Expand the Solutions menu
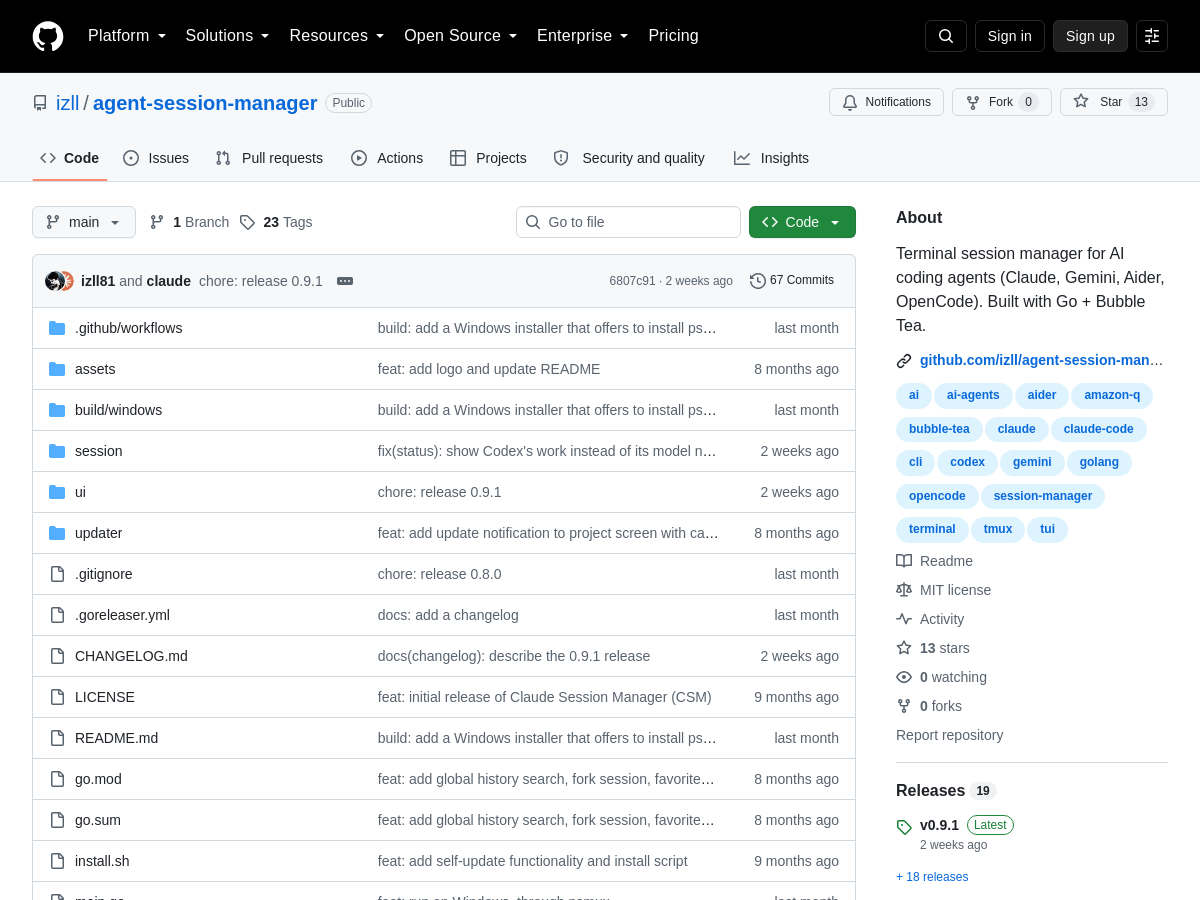The height and width of the screenshot is (900, 1200). 228,36
